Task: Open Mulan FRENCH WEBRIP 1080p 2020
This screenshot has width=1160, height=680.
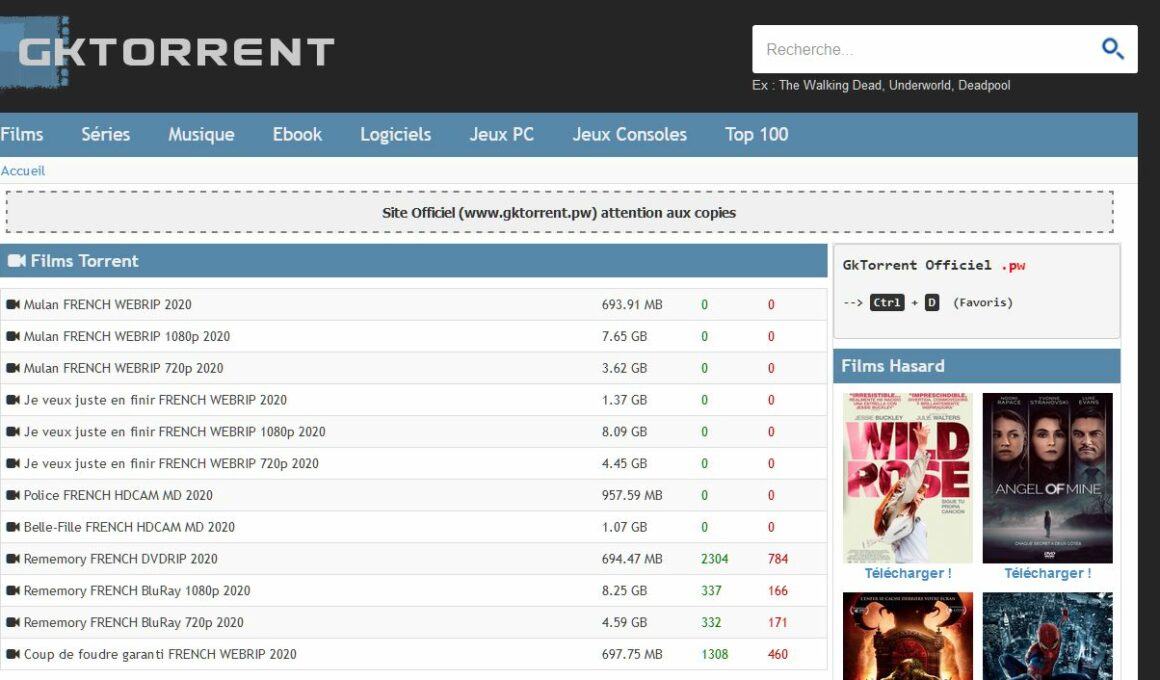Action: 127,336
